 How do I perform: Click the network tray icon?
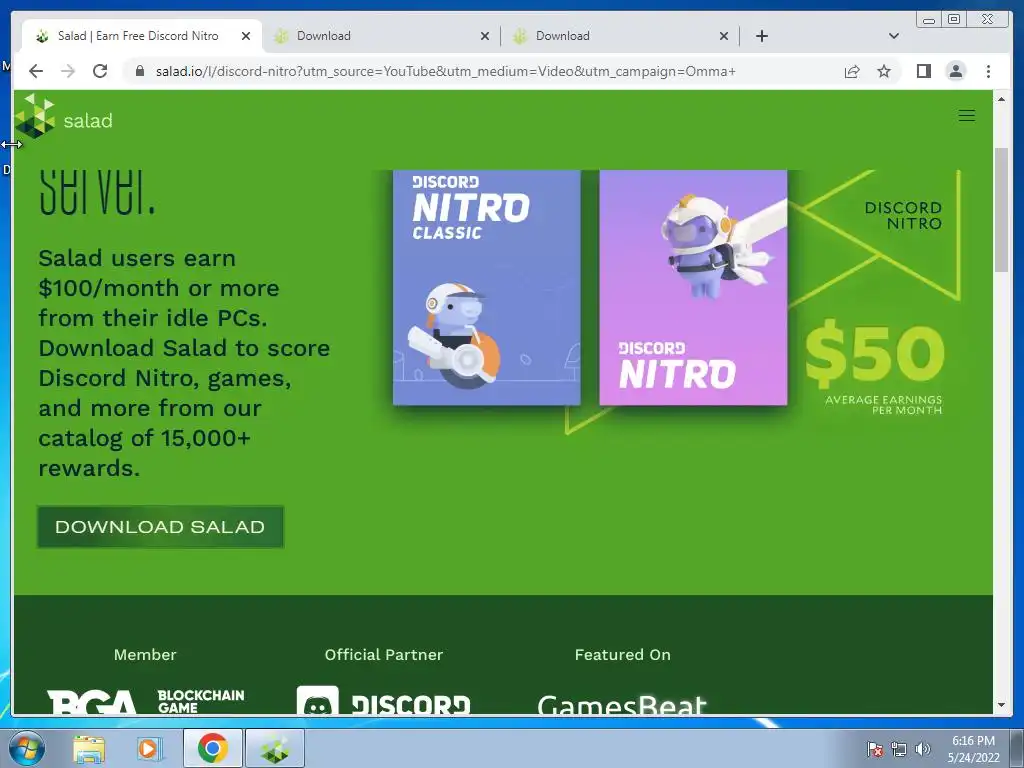(899, 749)
